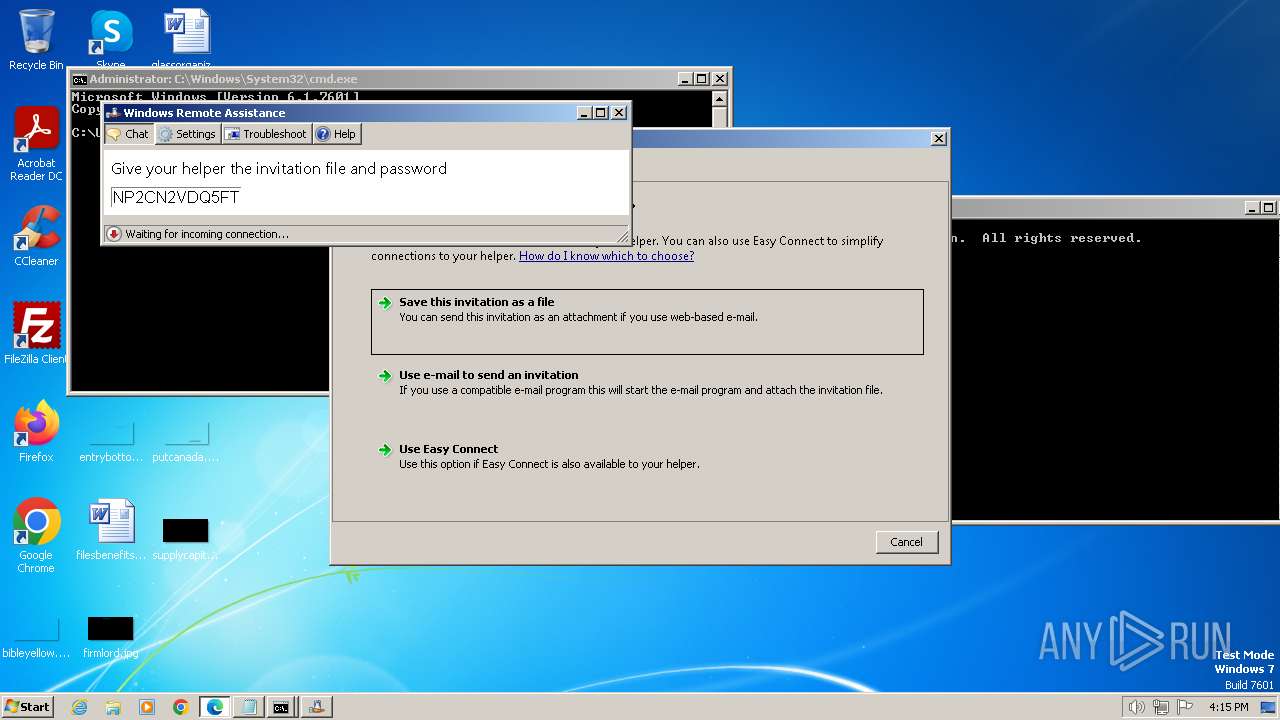
Task: Open Windows Media Player from taskbar
Action: pos(147,707)
